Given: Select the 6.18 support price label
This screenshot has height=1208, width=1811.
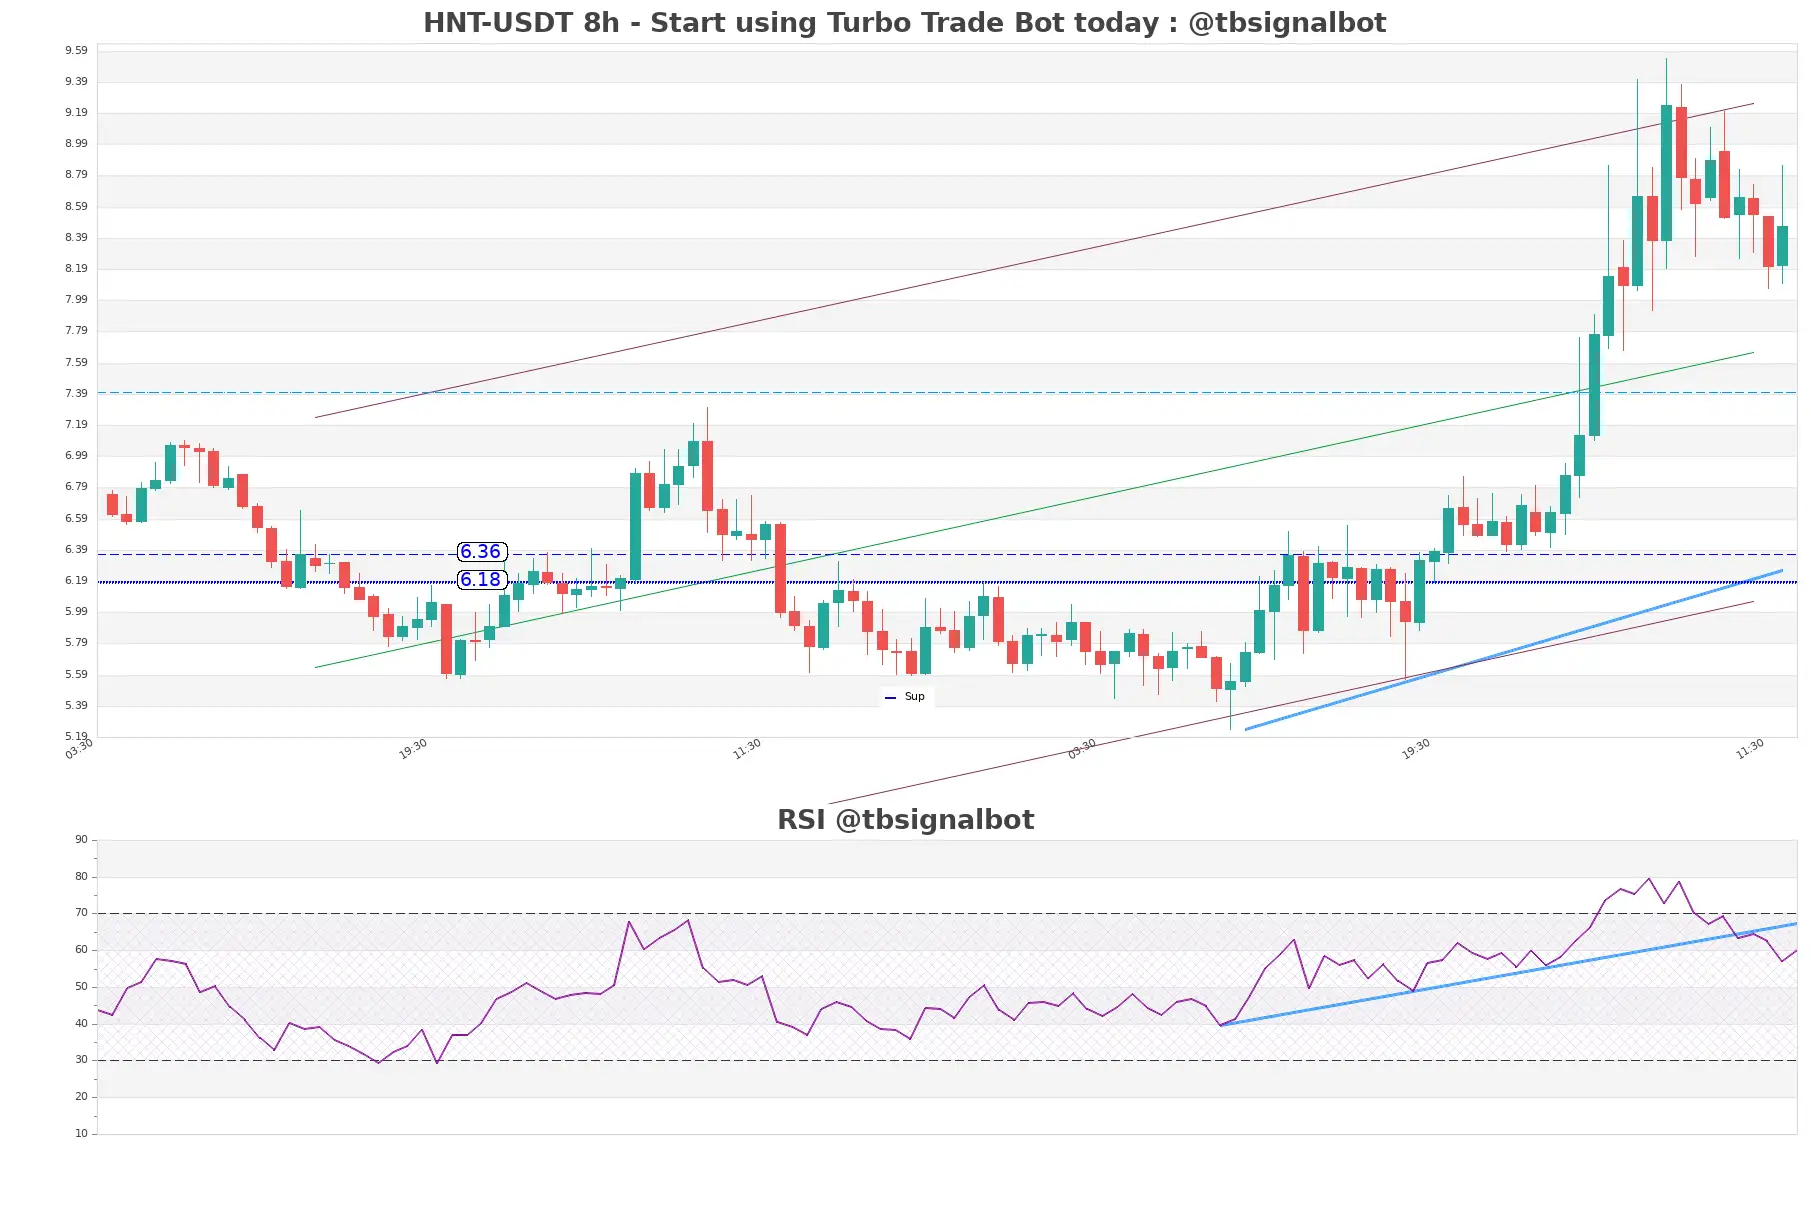Looking at the screenshot, I should [x=481, y=580].
